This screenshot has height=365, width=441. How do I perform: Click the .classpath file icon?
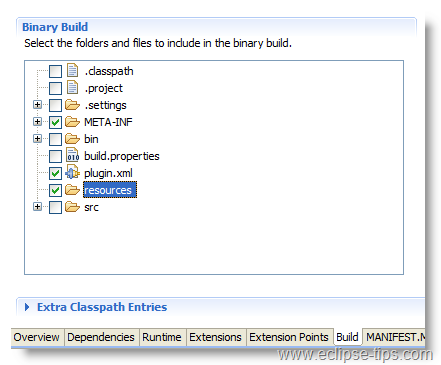72,70
